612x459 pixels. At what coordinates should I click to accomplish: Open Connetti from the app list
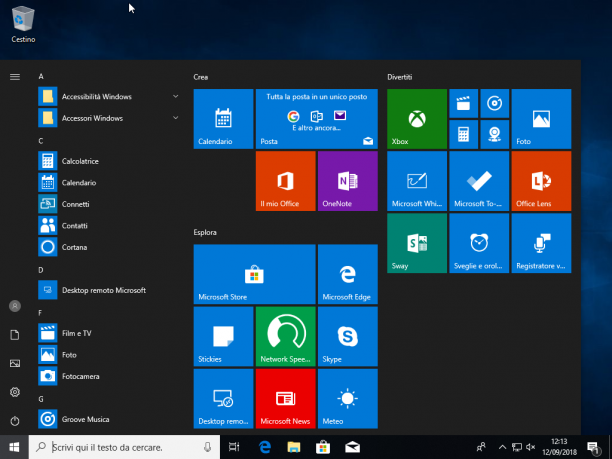tap(109, 204)
